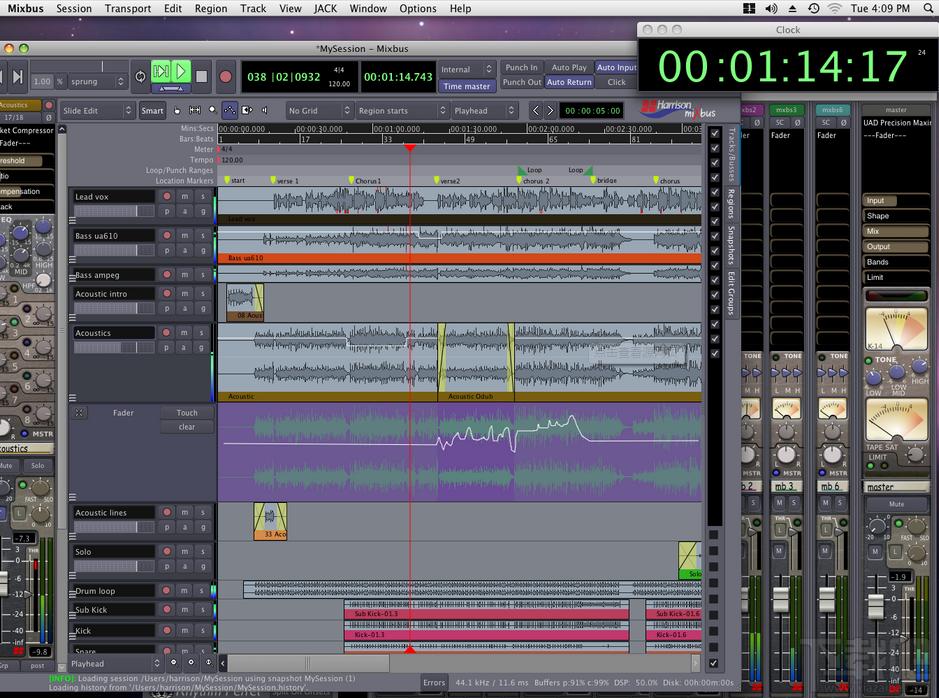
Task: Select the time-stretch tool
Action: [247, 111]
